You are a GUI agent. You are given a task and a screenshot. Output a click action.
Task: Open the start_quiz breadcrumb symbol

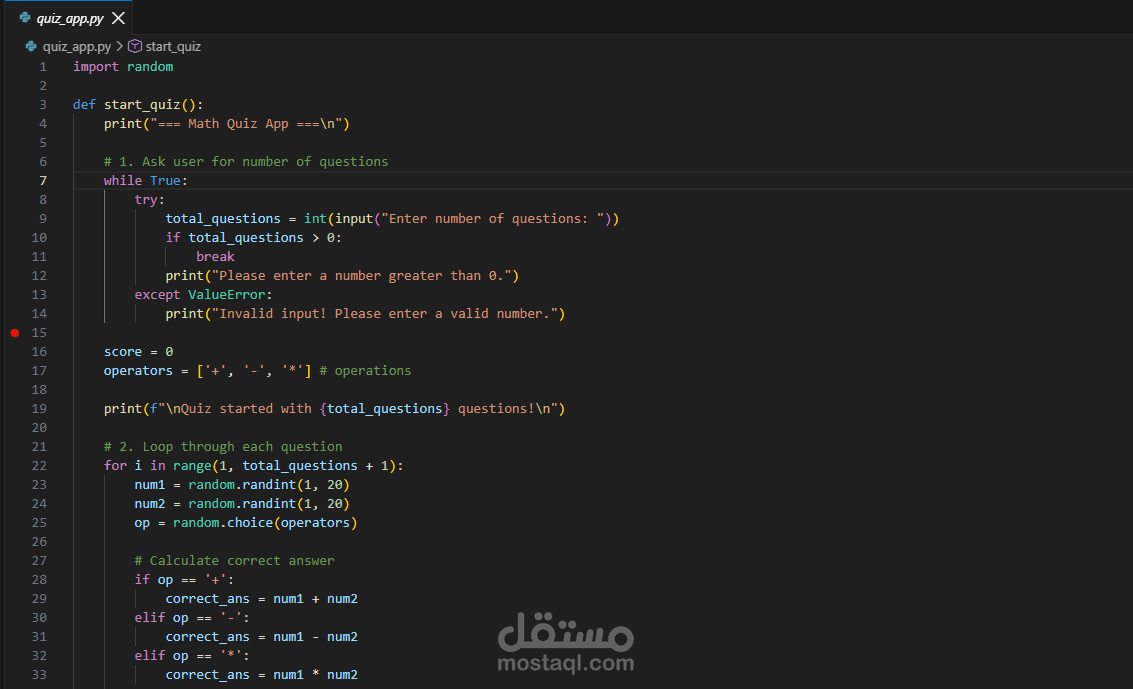[x=173, y=46]
